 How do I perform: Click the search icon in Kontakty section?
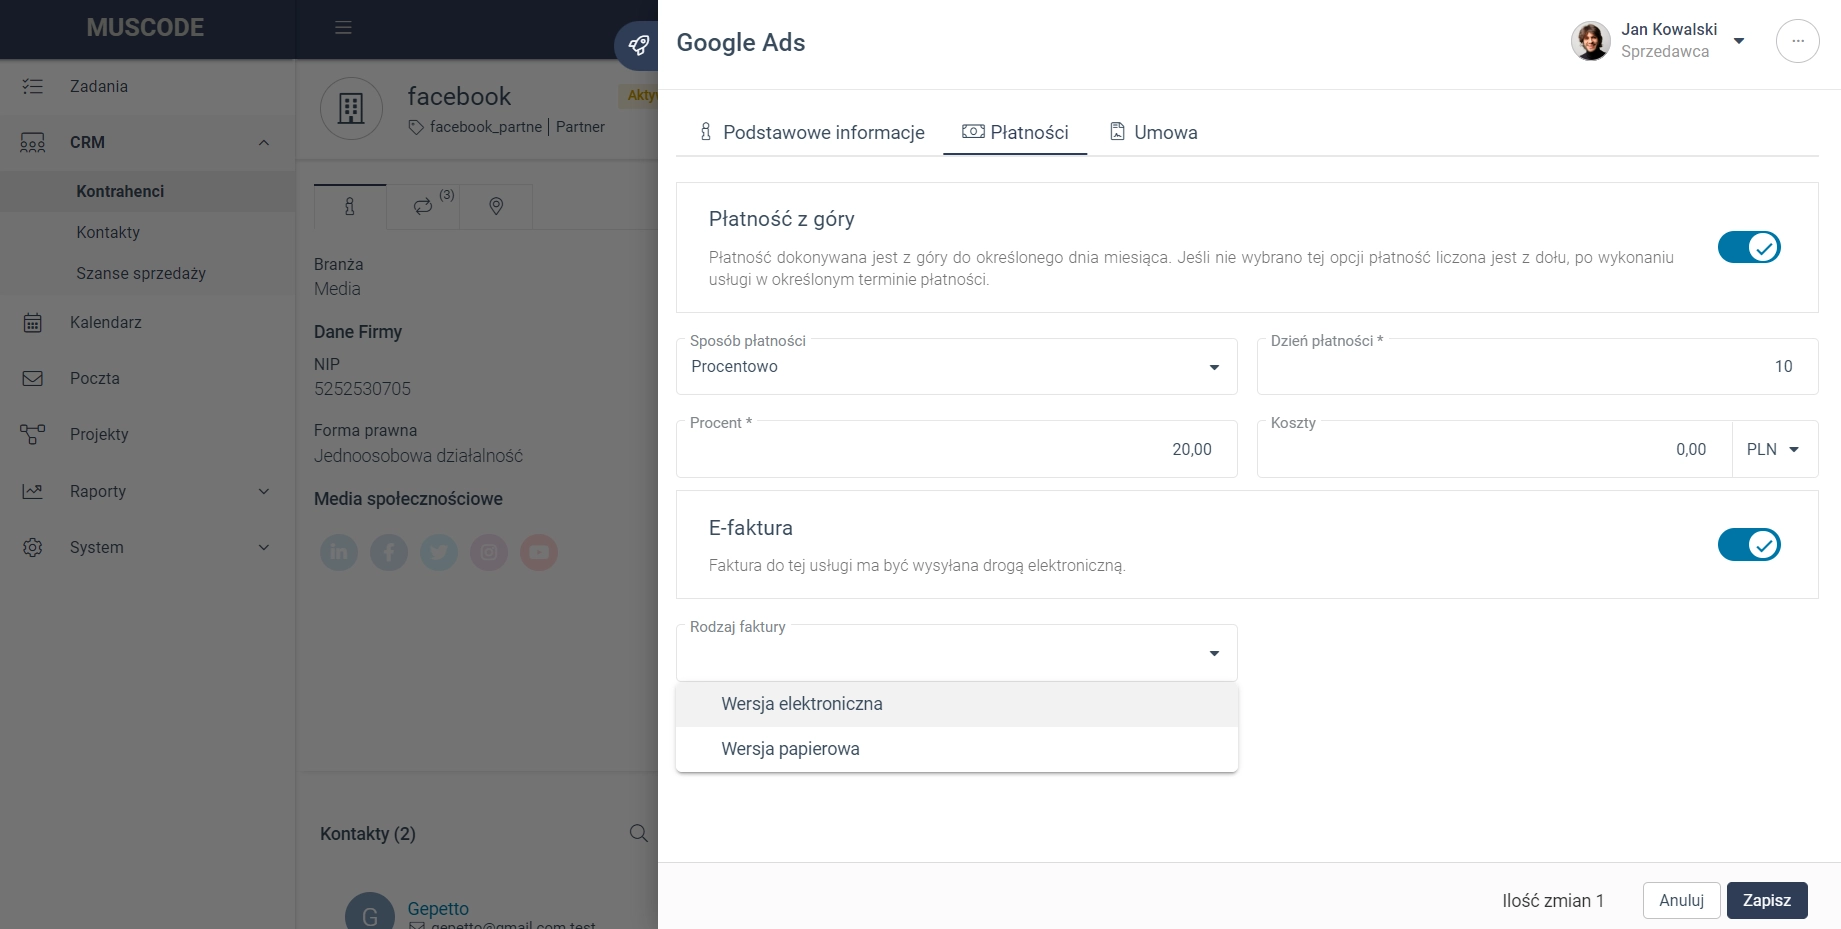(638, 833)
